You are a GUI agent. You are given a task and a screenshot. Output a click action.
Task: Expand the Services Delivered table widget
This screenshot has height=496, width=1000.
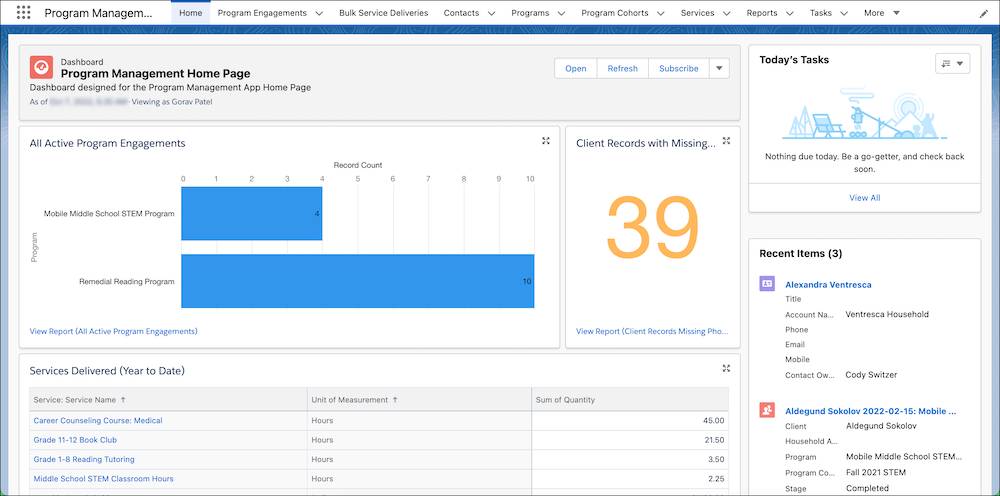(x=726, y=368)
